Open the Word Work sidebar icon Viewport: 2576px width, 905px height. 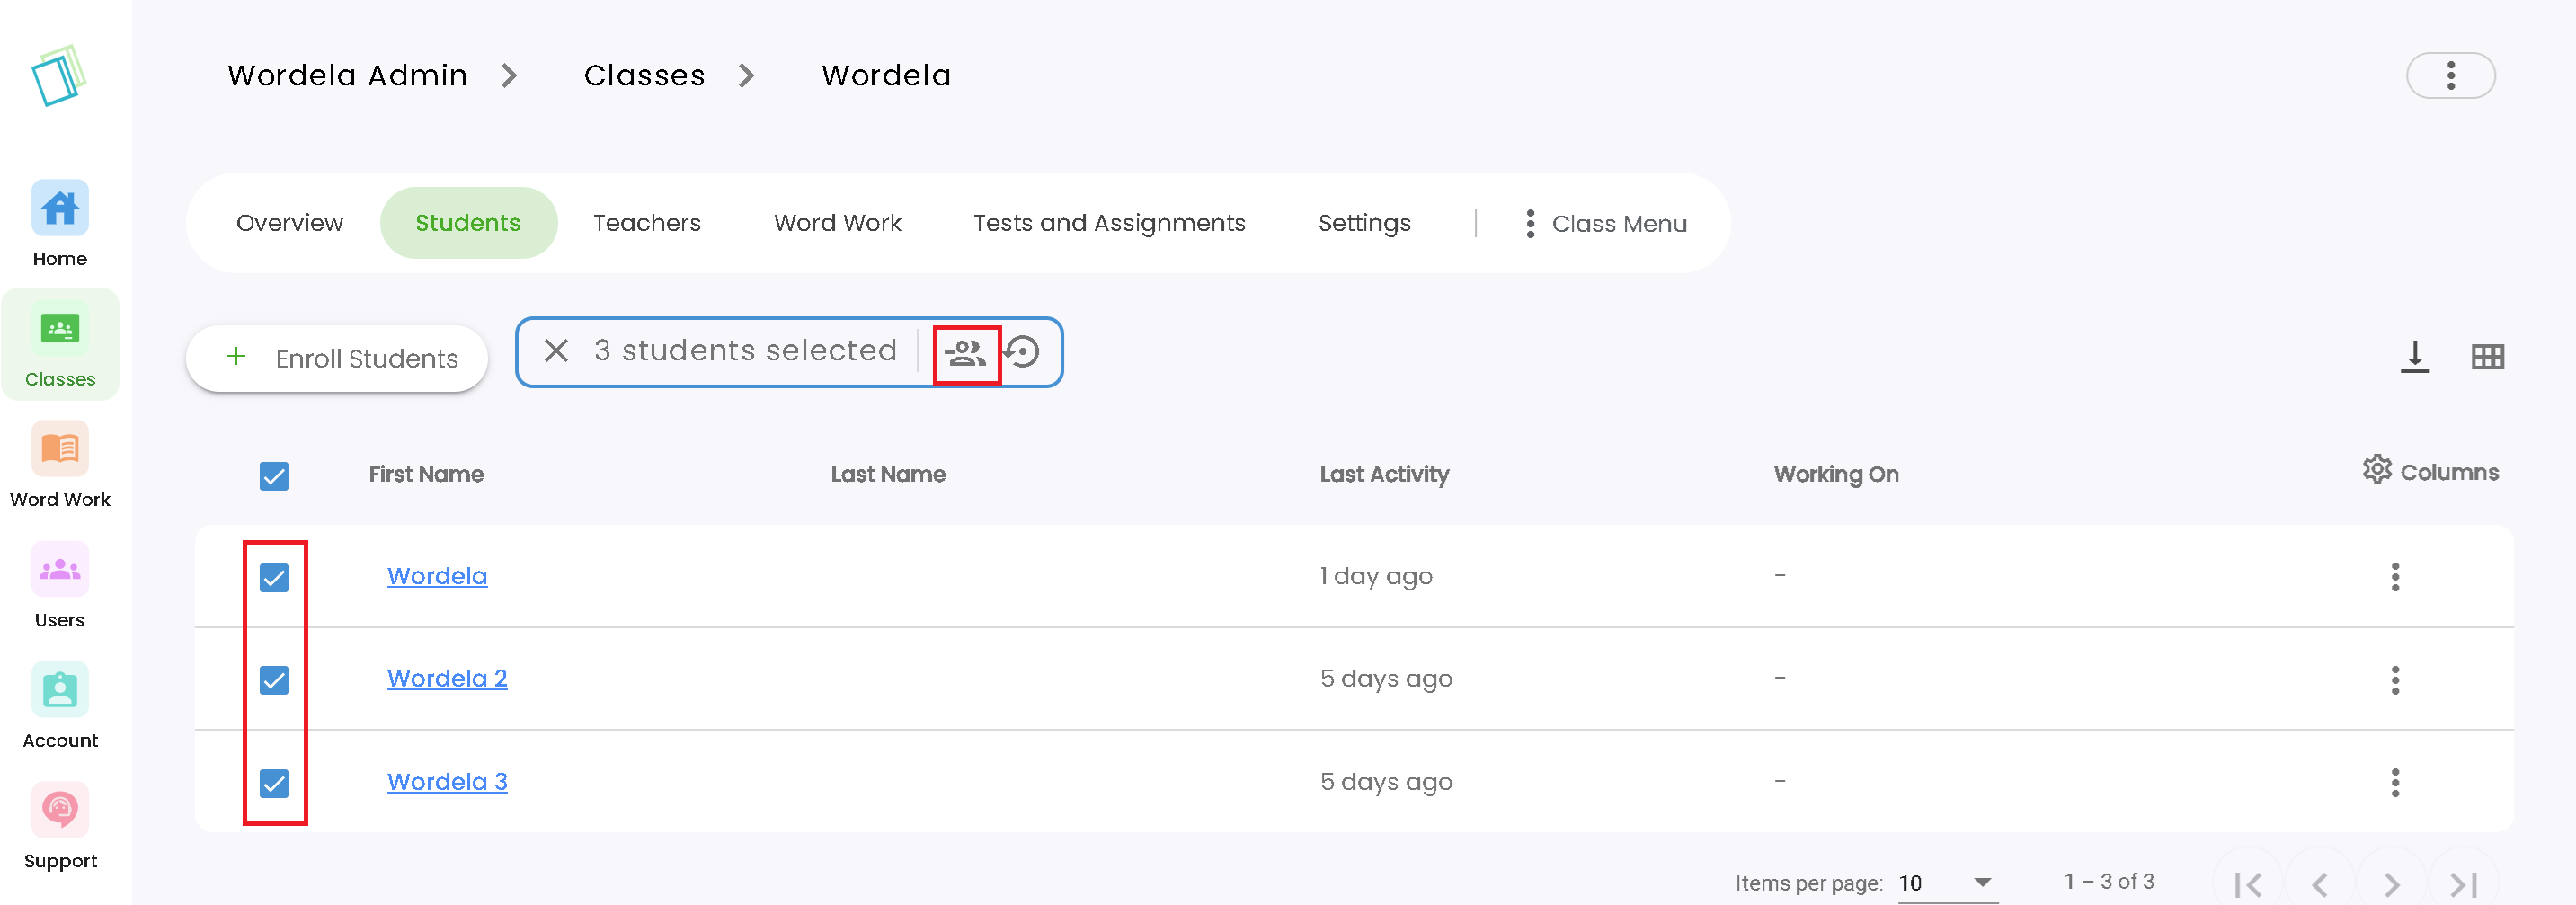(x=60, y=449)
